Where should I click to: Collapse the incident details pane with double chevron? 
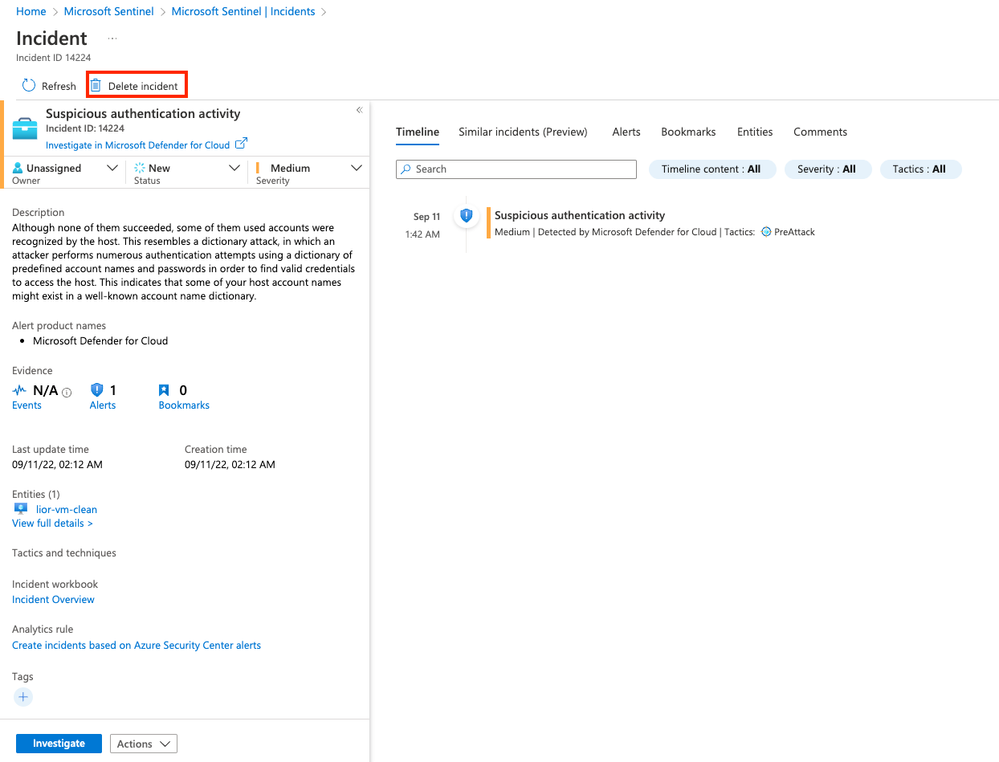click(x=359, y=110)
